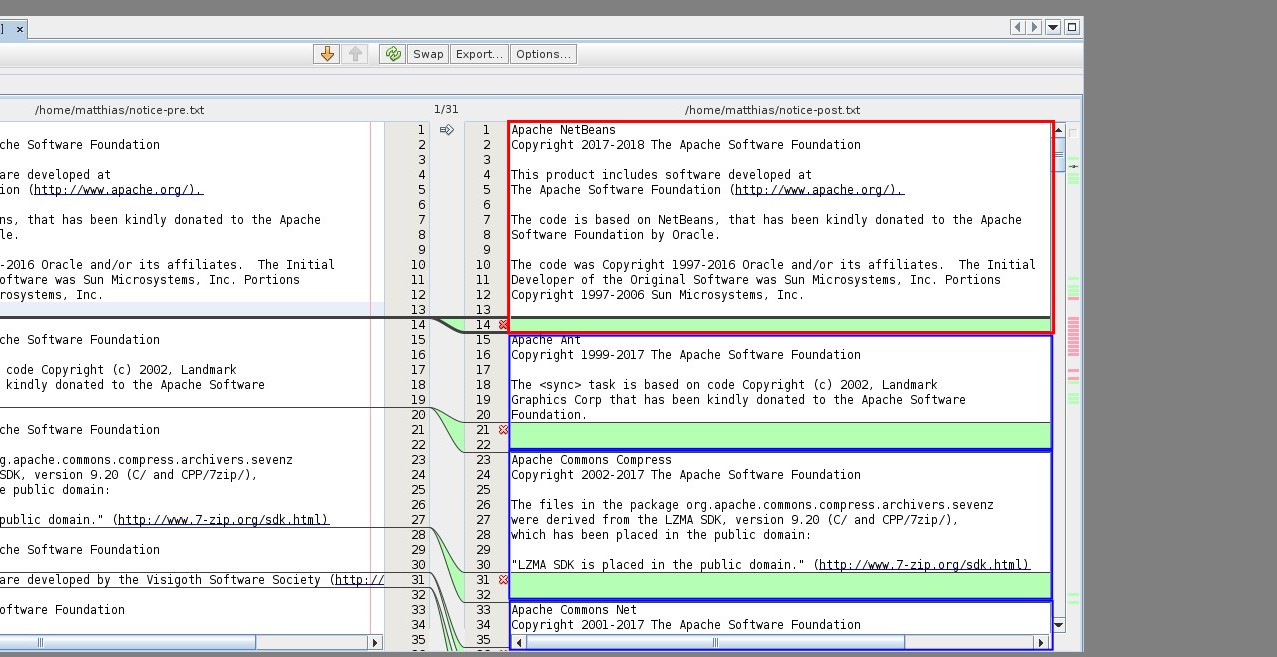
Task: Click the right pane vertical scrollbar thumb
Action: pos(1059,154)
